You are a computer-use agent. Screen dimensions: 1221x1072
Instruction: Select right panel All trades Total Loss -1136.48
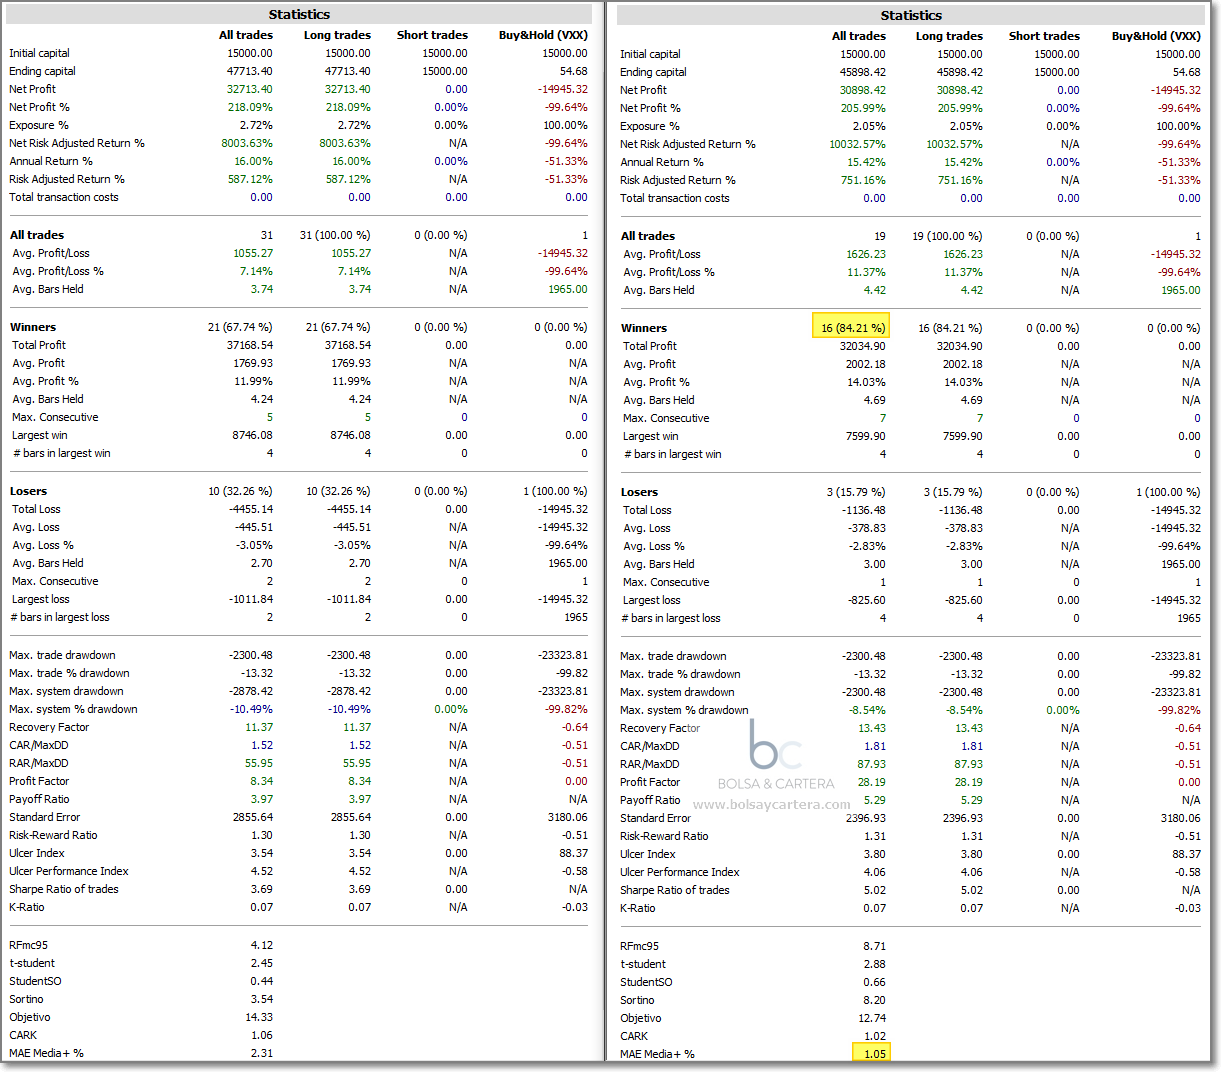[864, 510]
